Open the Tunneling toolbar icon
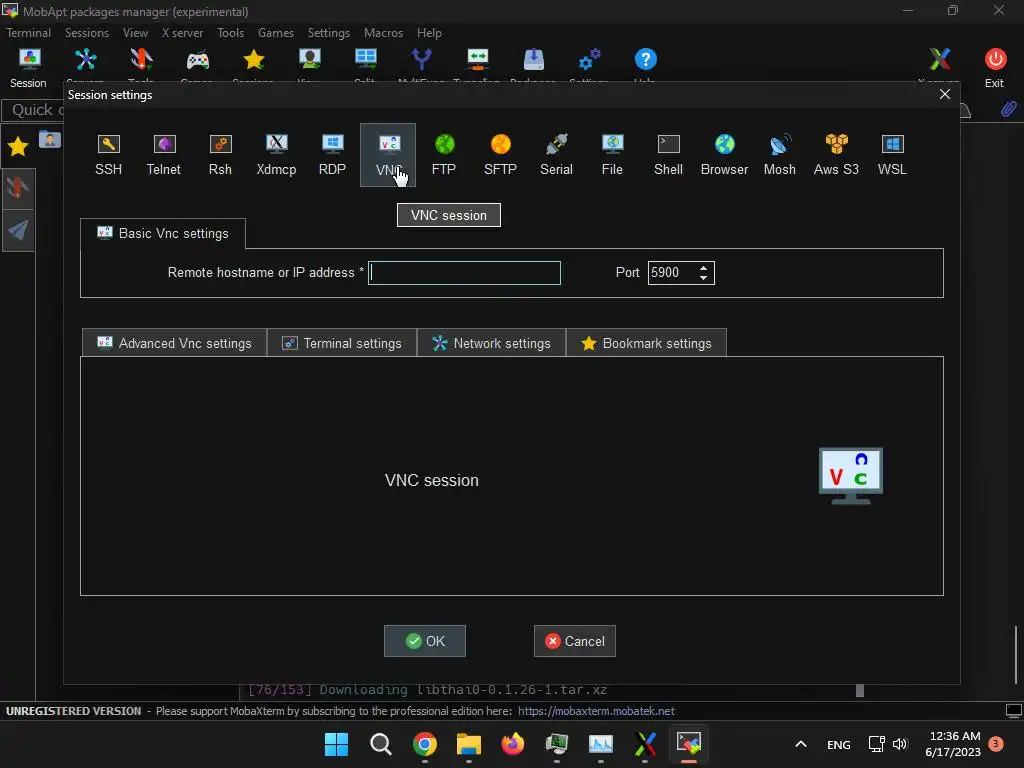Image resolution: width=1024 pixels, height=768 pixels. click(477, 60)
